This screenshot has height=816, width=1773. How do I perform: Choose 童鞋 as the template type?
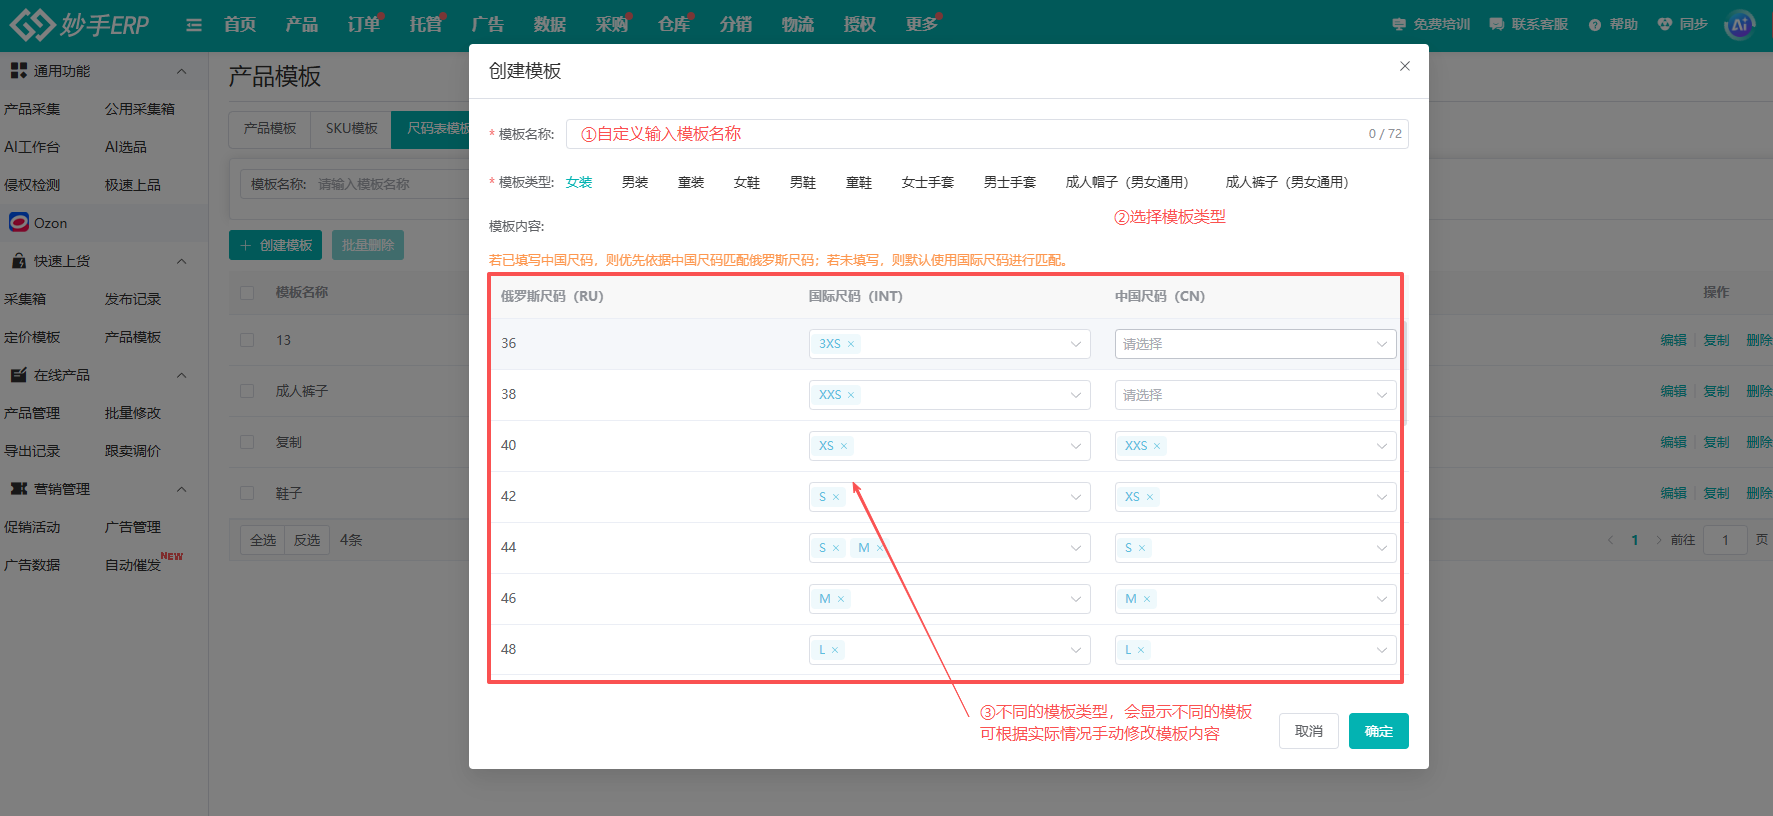859,182
